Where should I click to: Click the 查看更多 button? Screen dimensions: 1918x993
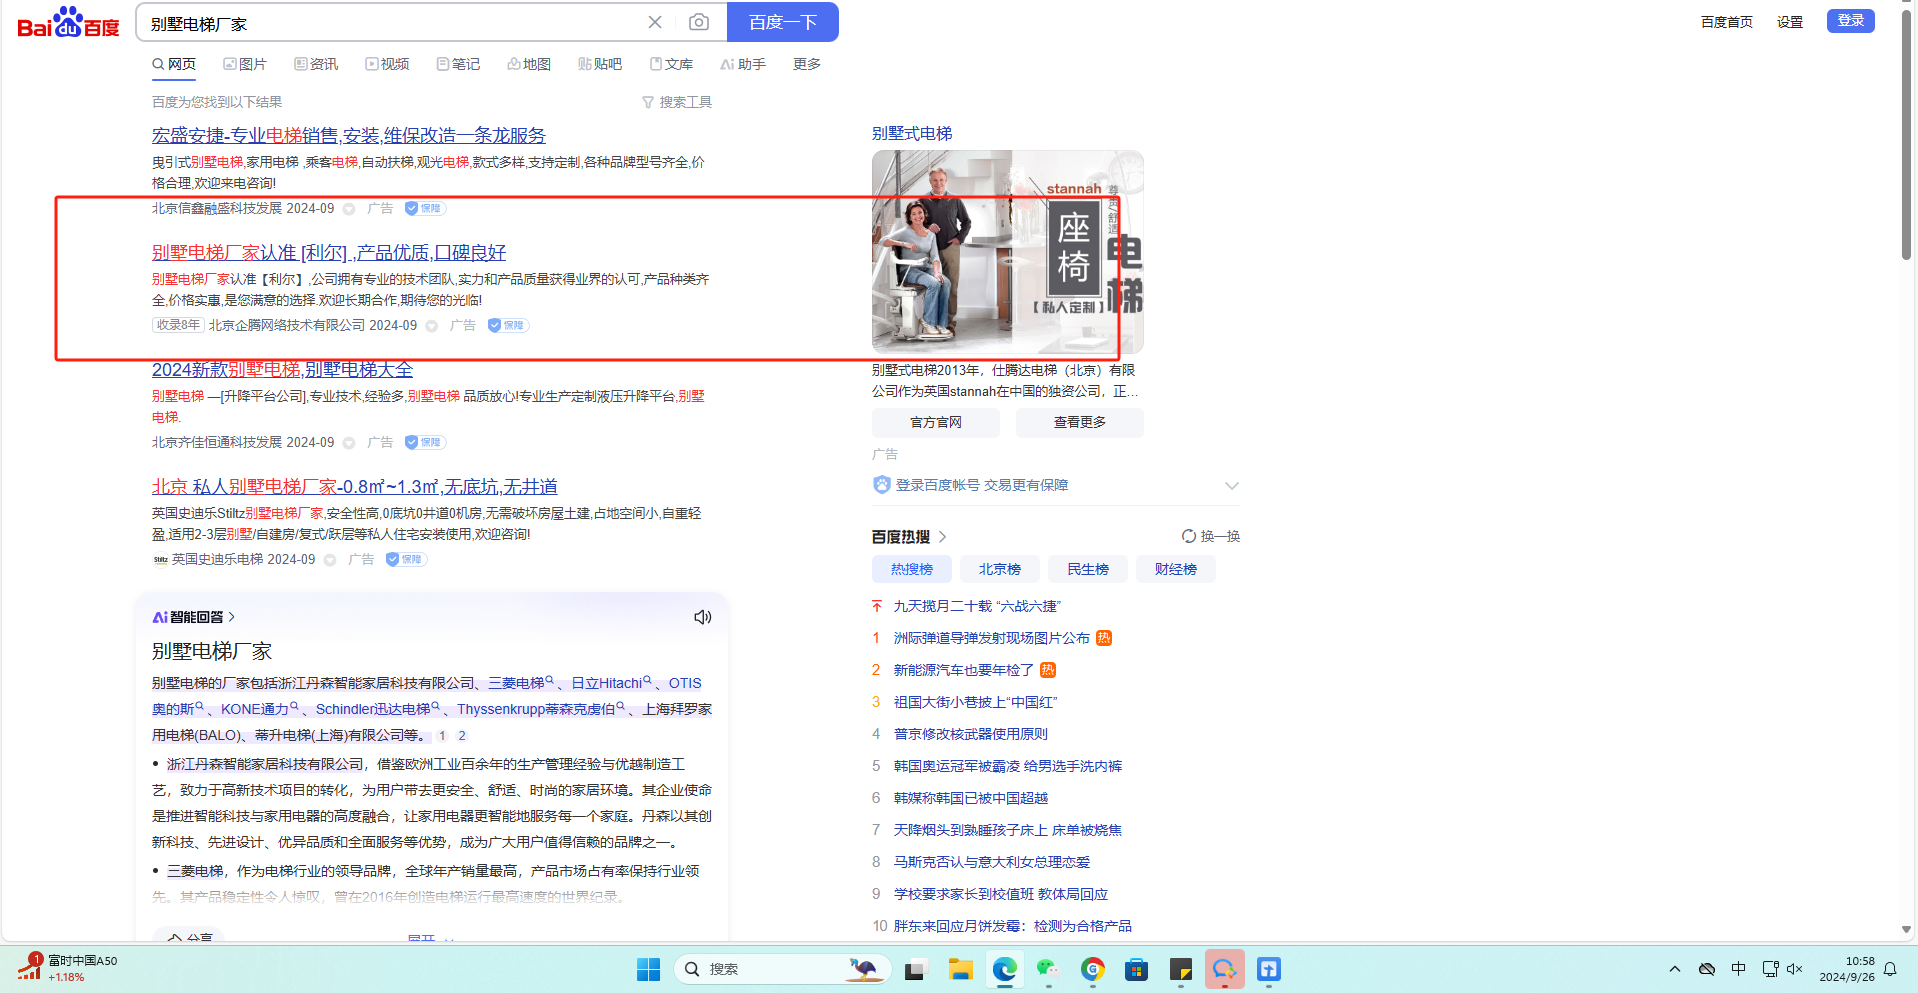(1080, 423)
